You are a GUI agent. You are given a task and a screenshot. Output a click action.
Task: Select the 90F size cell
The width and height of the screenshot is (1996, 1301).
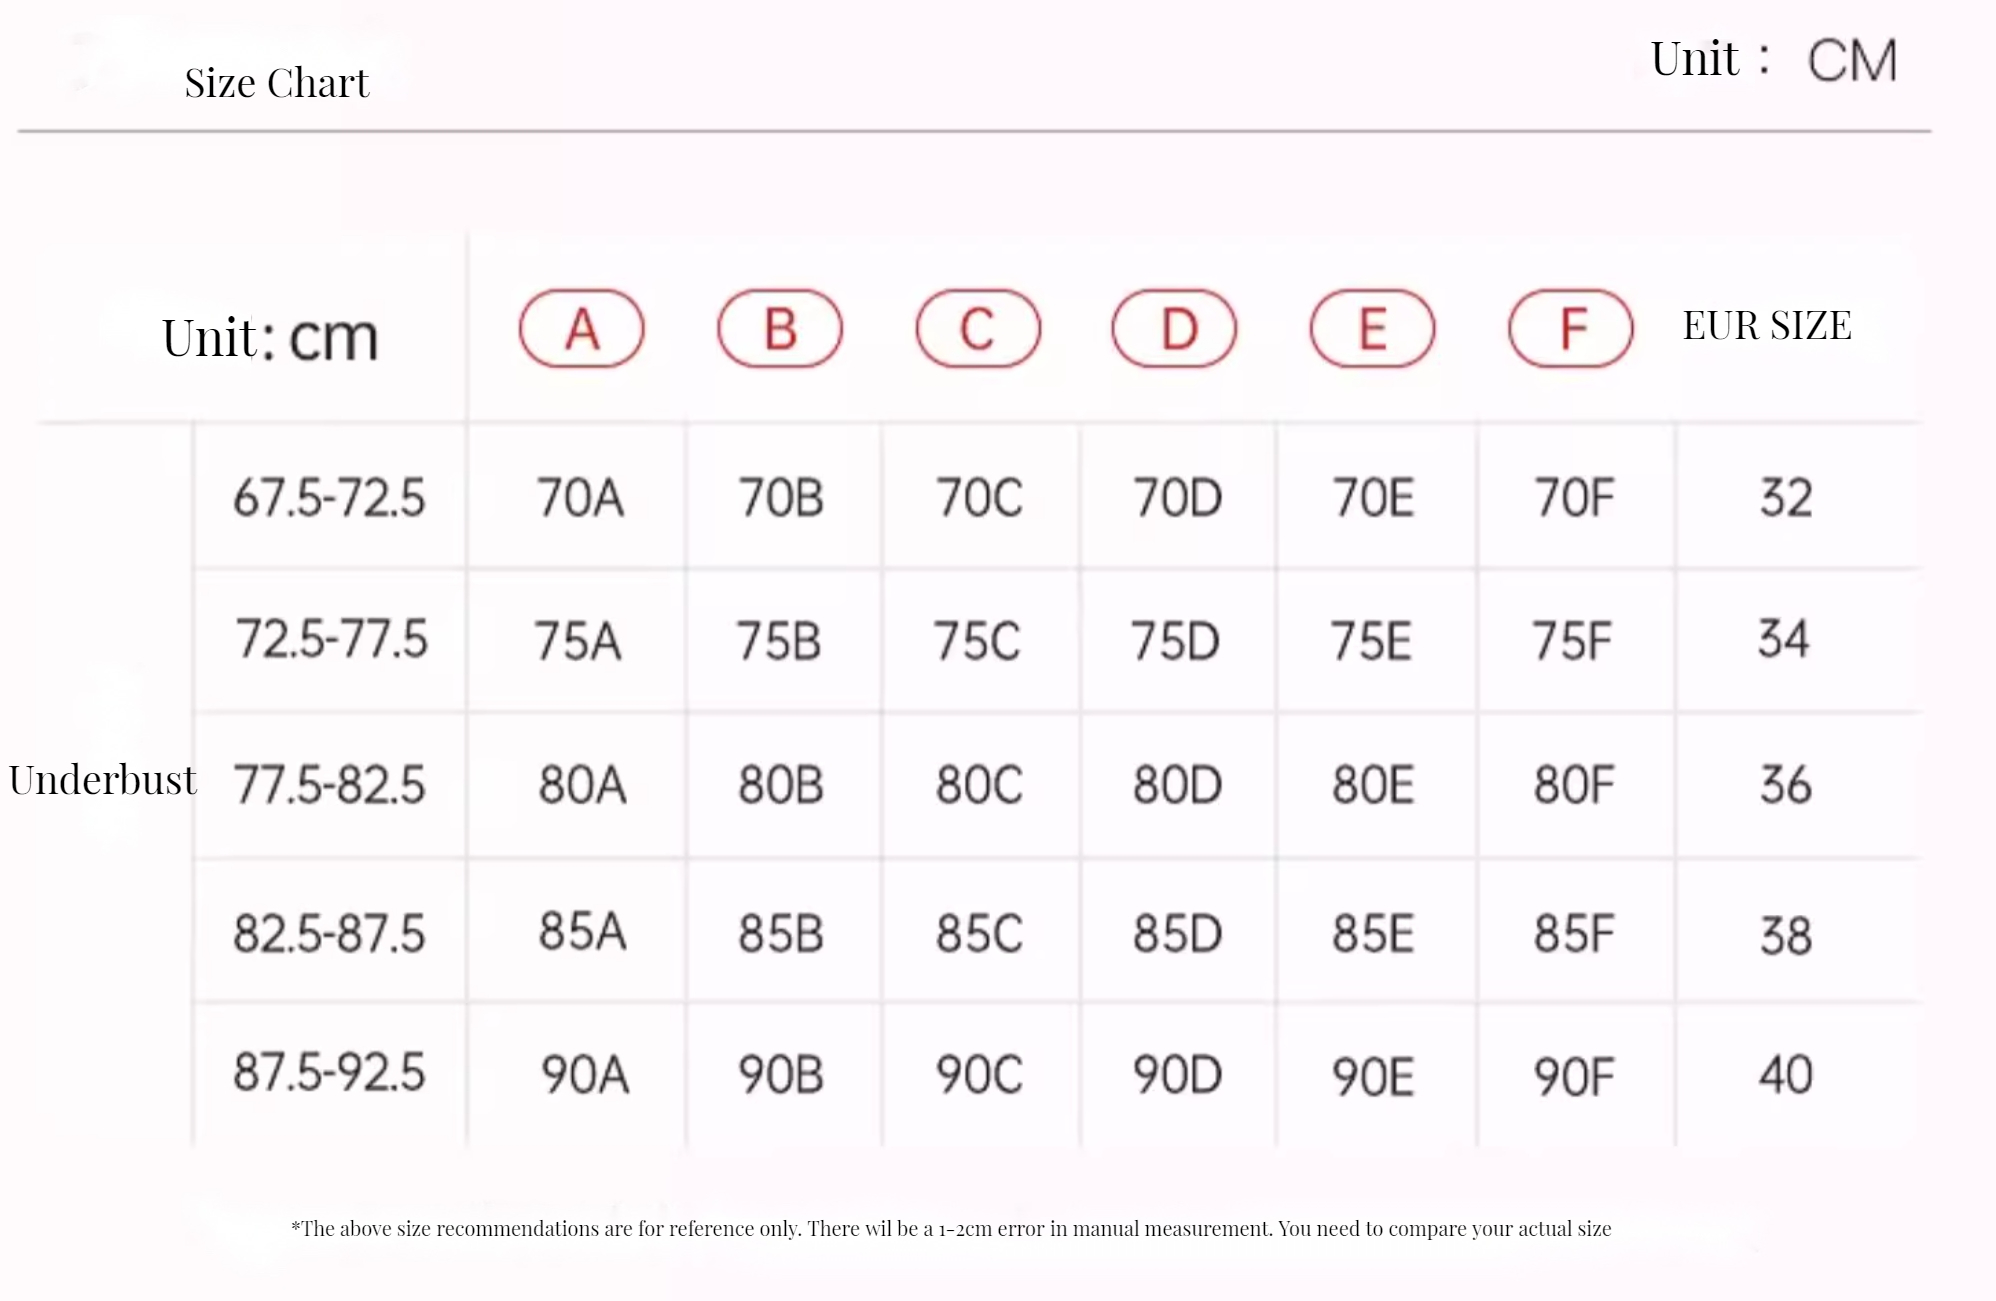(1574, 1077)
